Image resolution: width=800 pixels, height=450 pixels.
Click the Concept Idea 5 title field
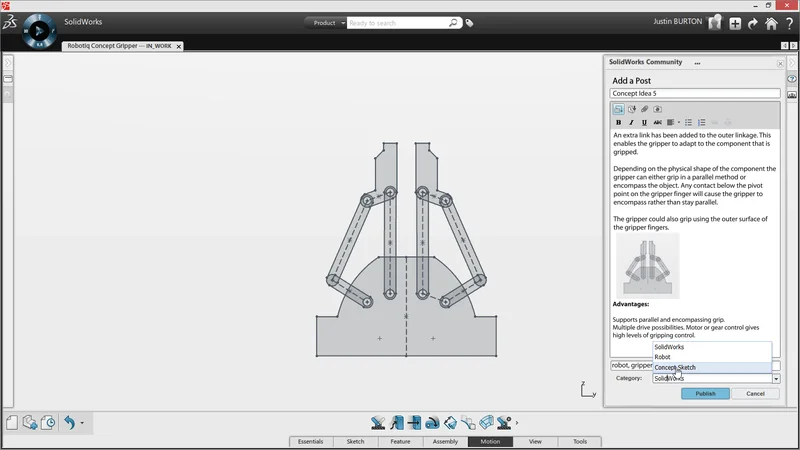(x=694, y=93)
